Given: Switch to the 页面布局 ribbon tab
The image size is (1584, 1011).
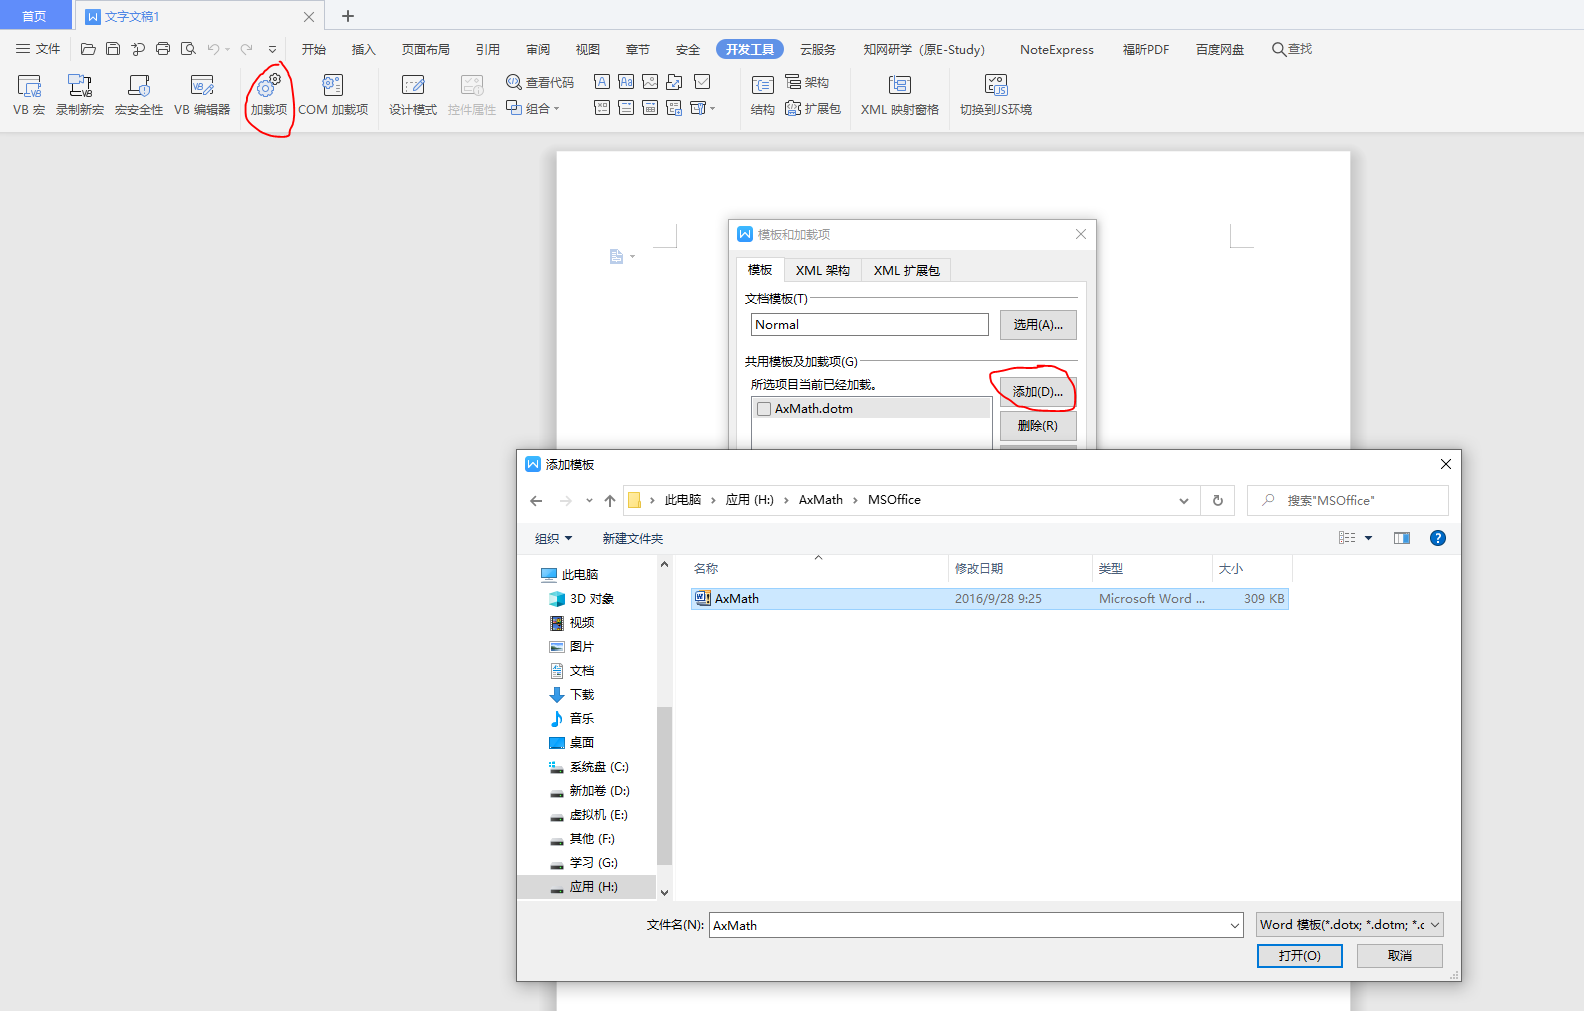Looking at the screenshot, I should tap(426, 49).
